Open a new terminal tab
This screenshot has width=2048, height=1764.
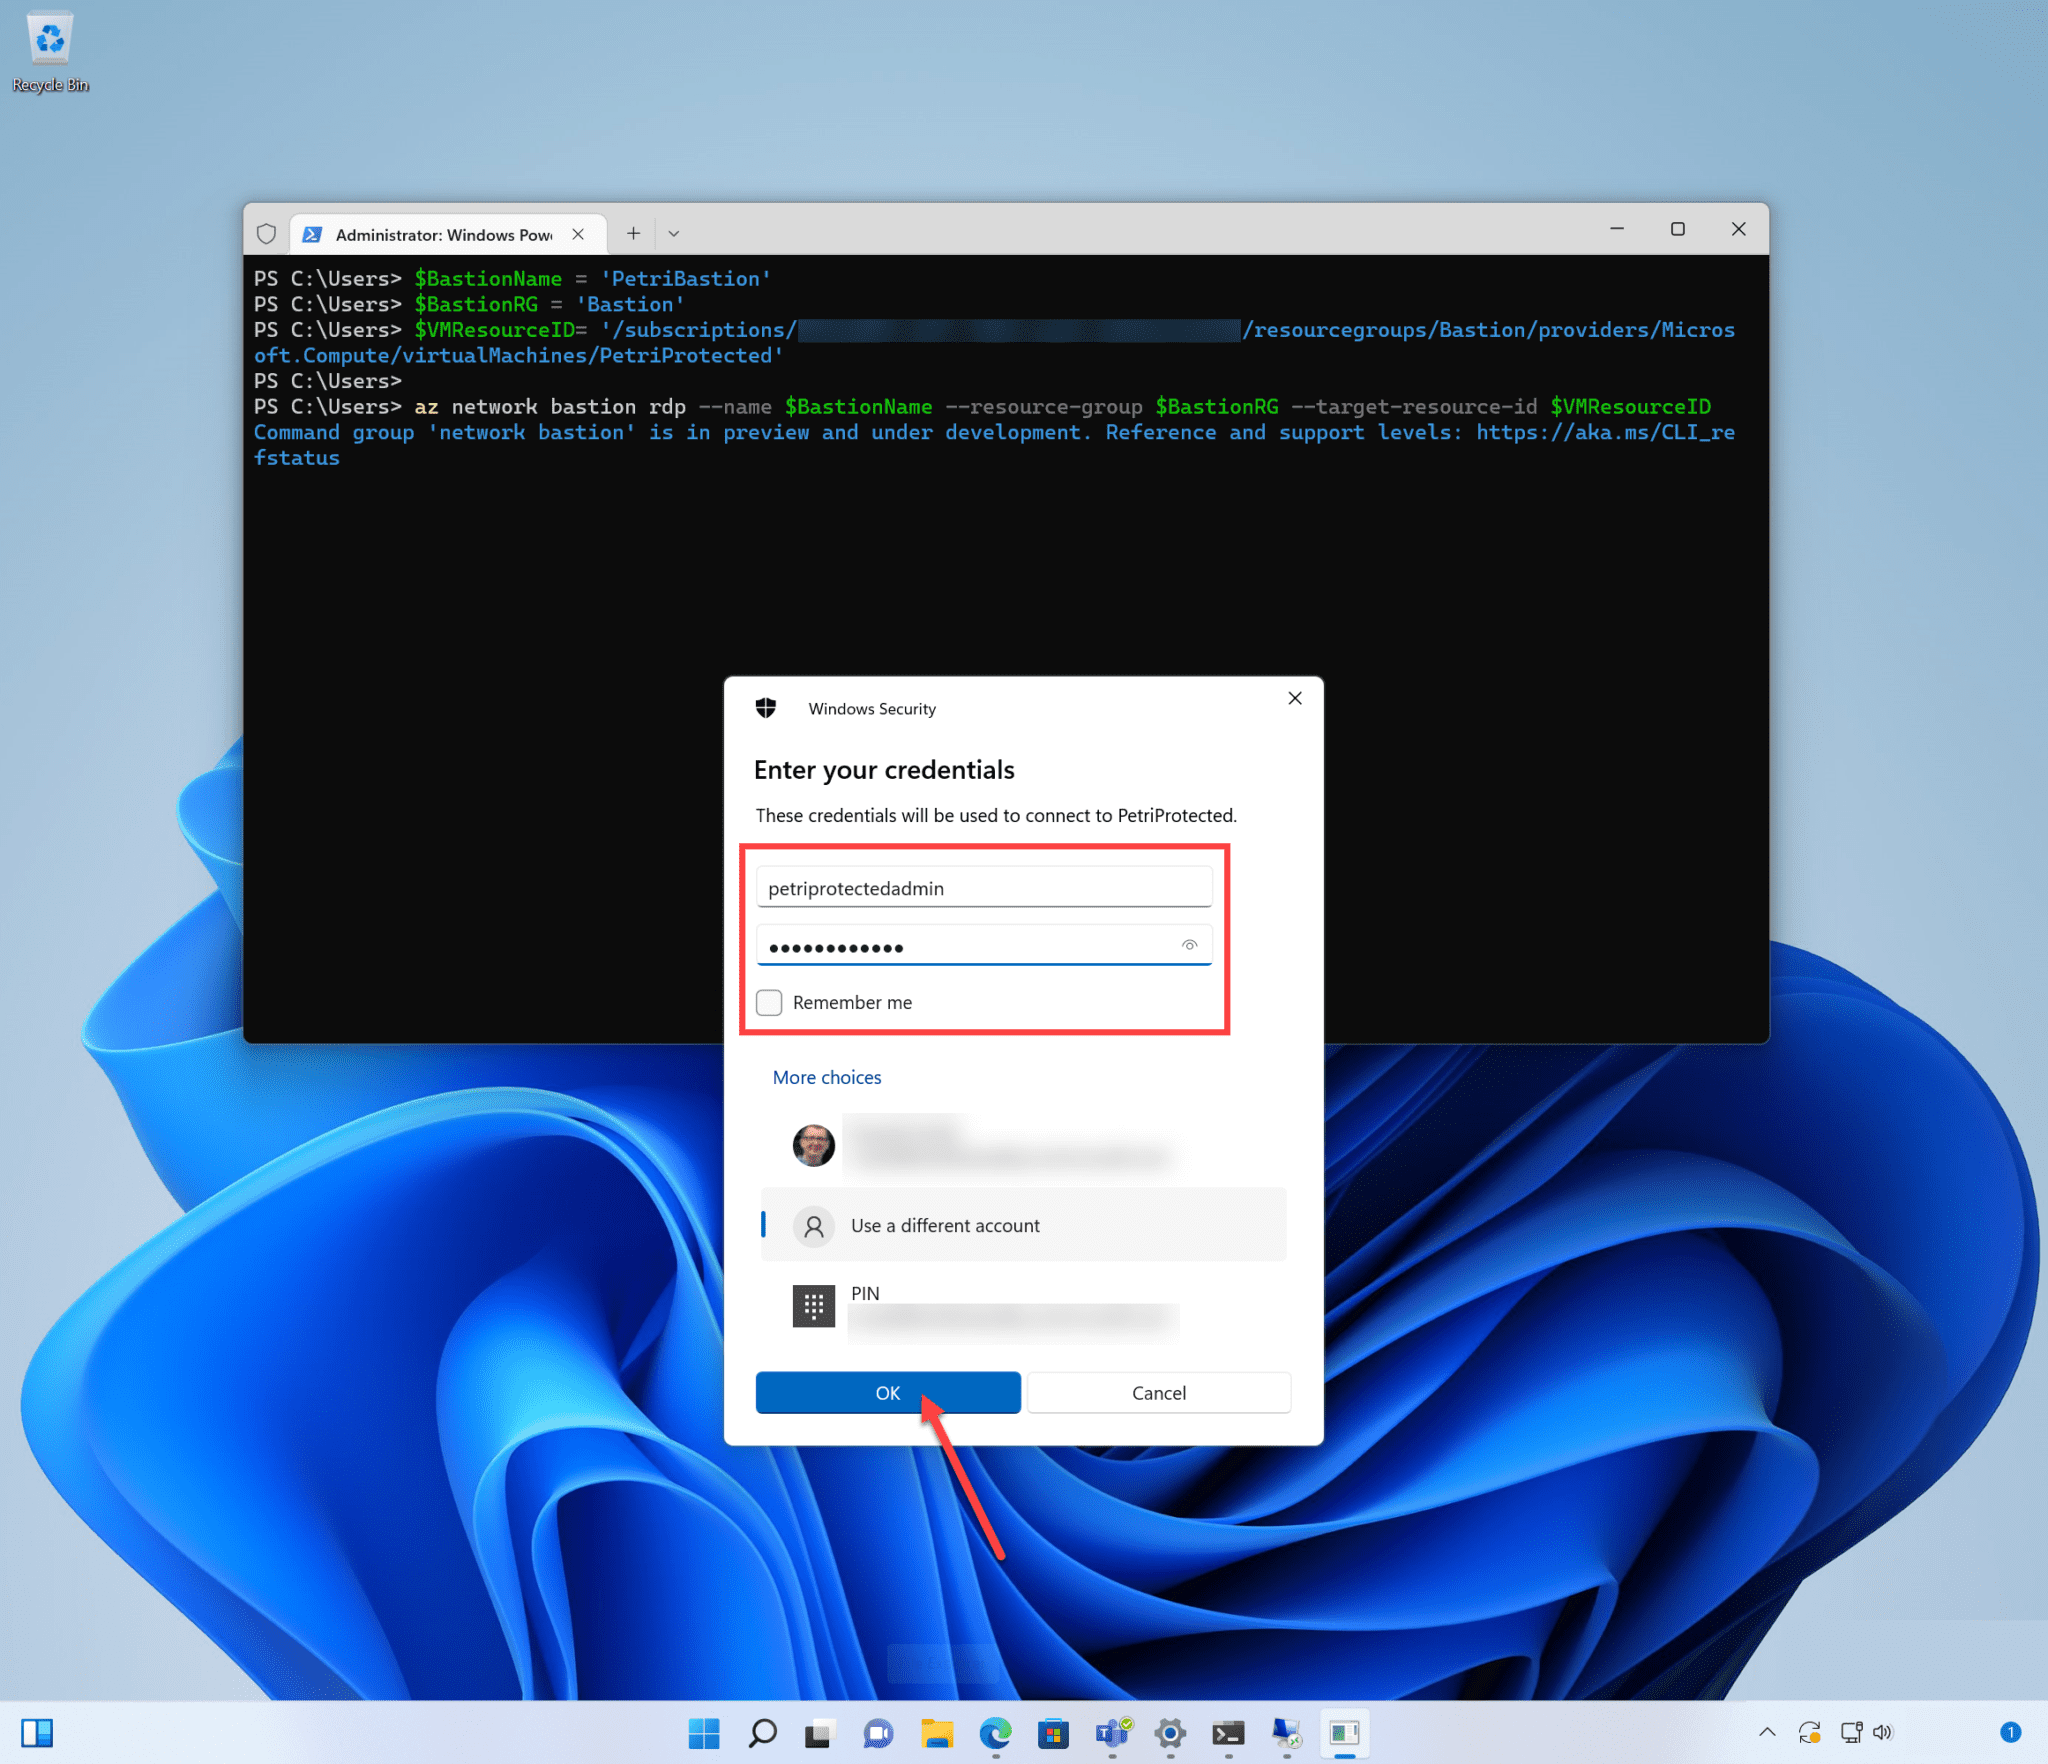[x=633, y=233]
